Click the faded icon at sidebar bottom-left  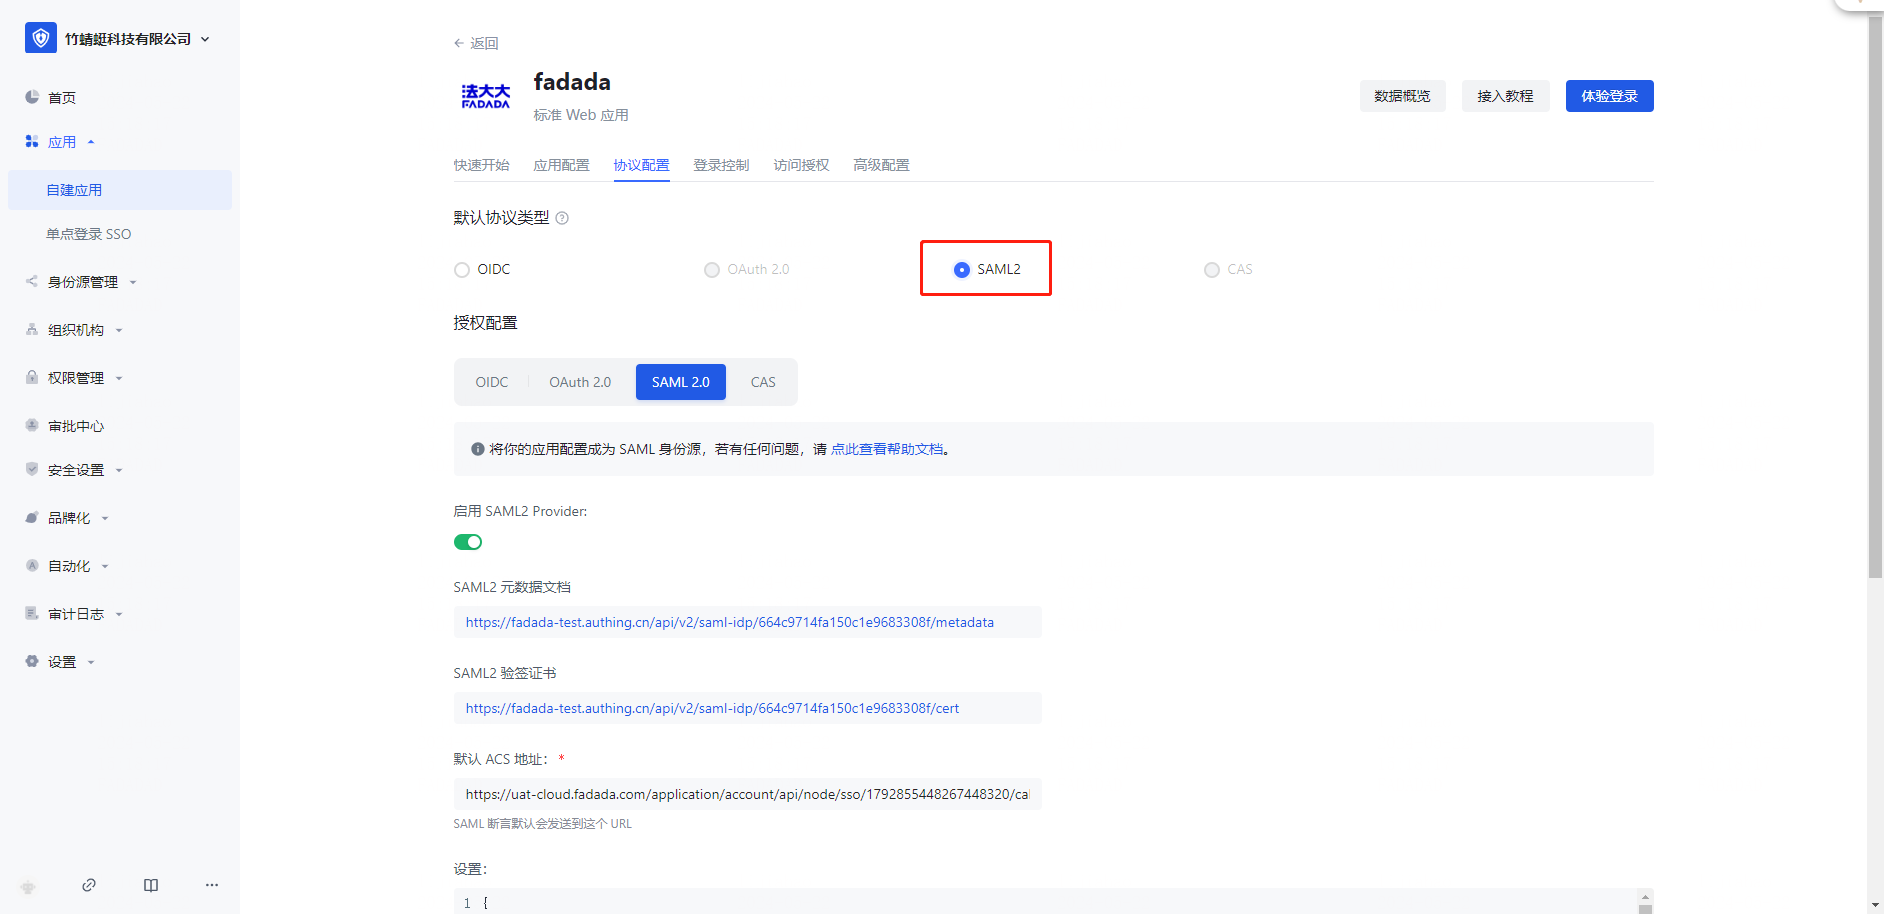click(x=28, y=887)
